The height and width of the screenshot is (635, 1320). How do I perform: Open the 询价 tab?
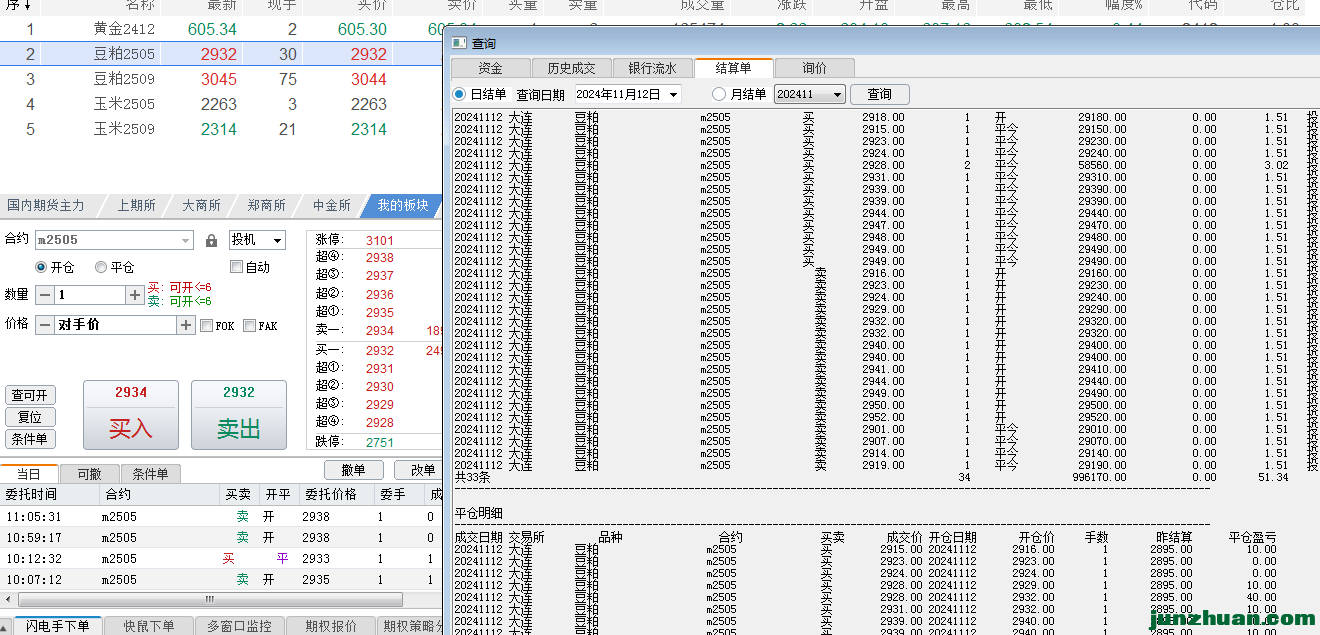pyautogui.click(x=815, y=68)
